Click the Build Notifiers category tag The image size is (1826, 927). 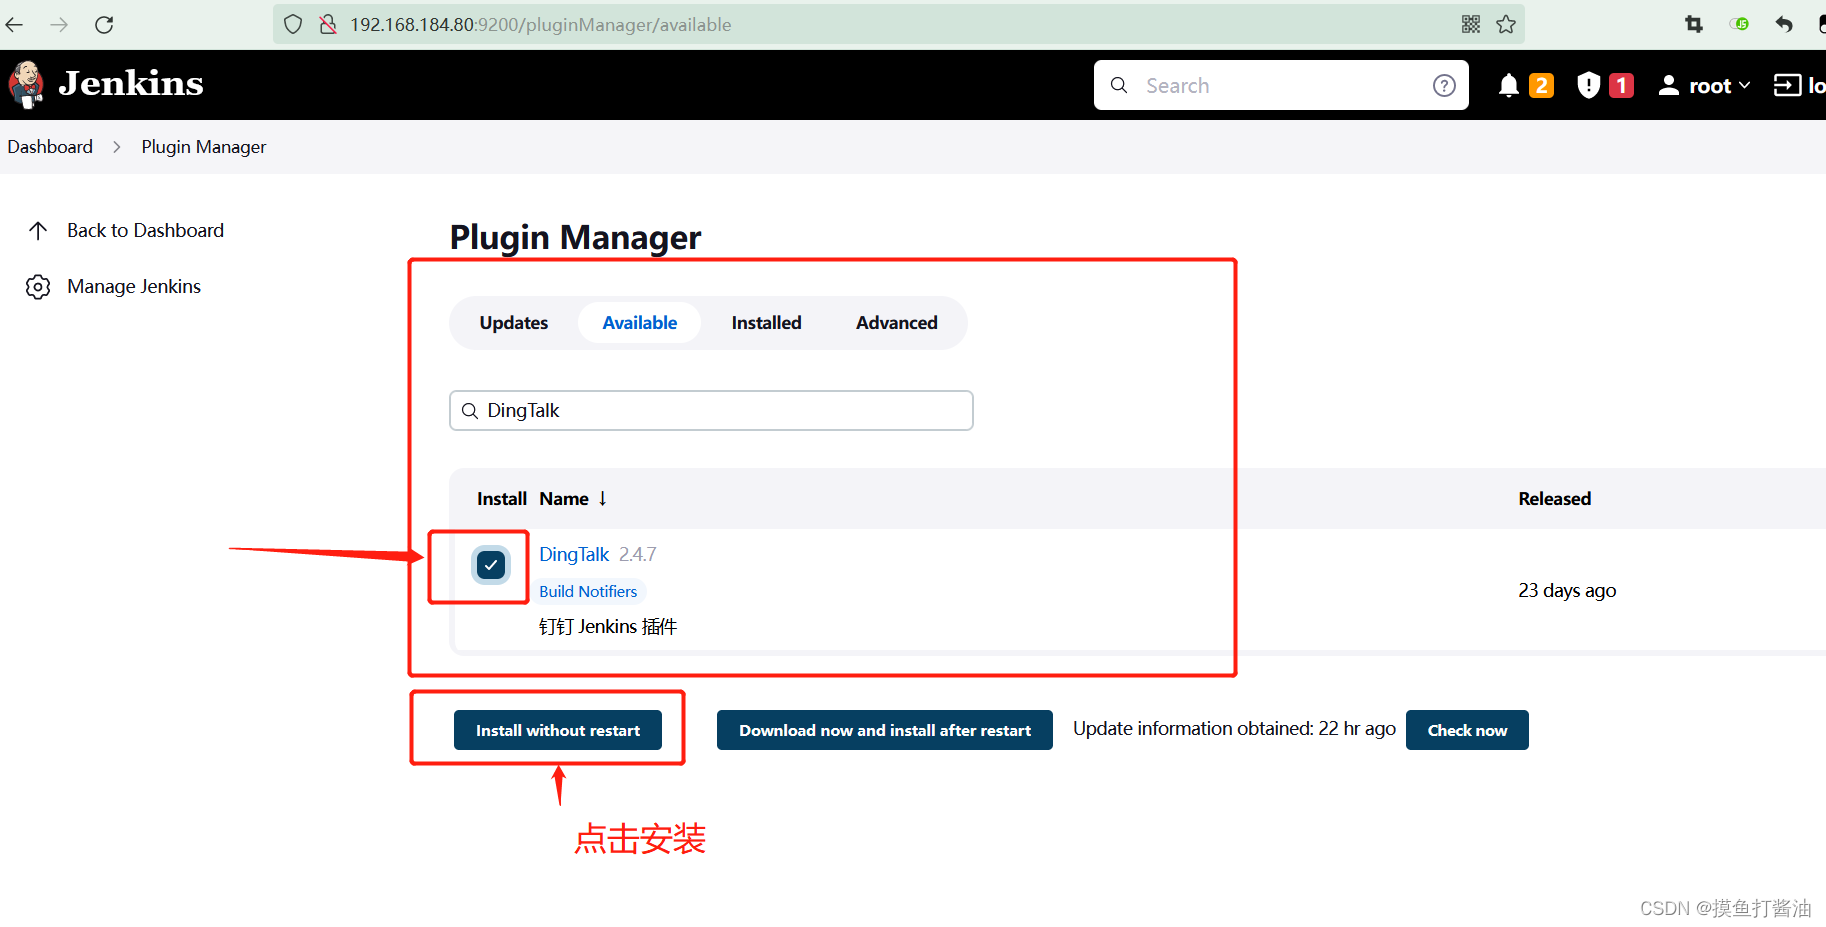click(x=588, y=591)
